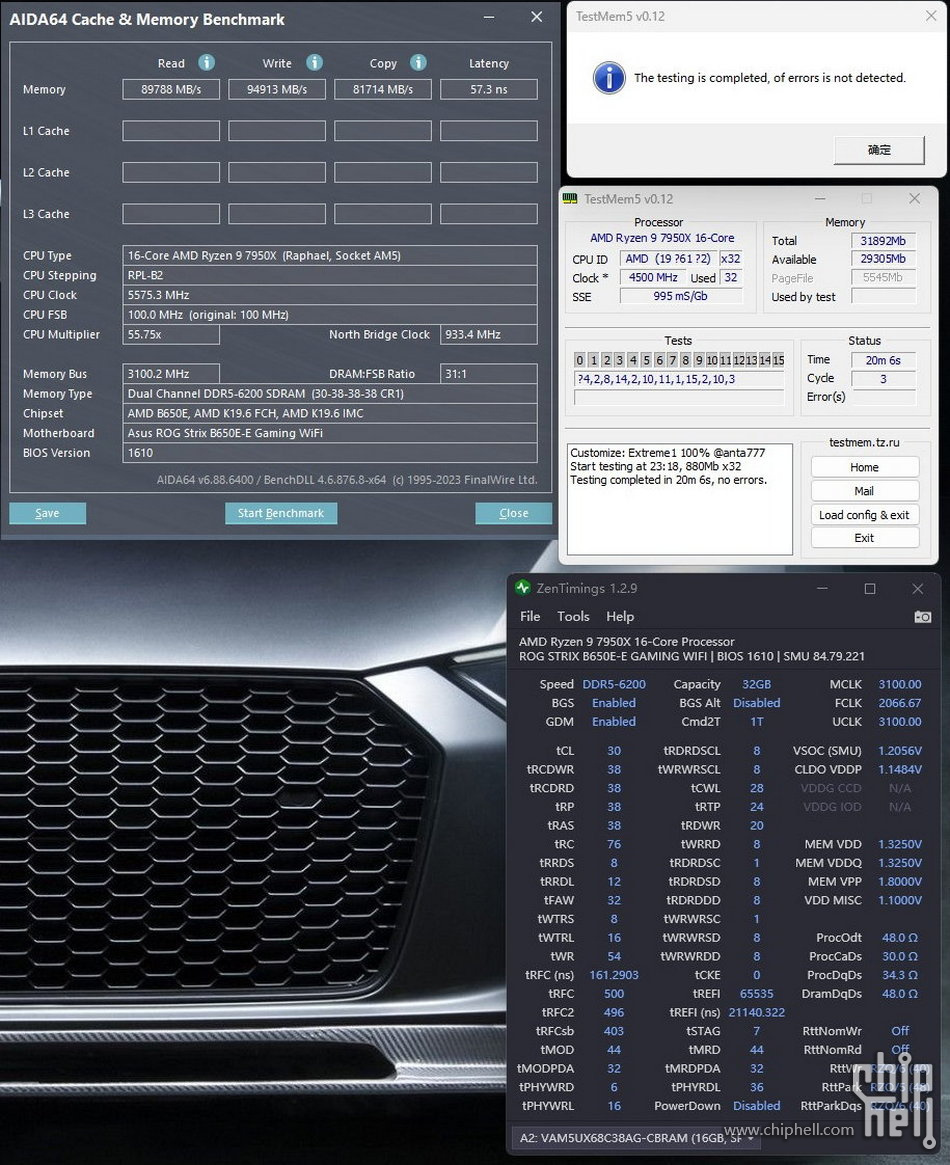The width and height of the screenshot is (950, 1165).
Task: Click the testmem.tz.ru link text
Action: (864, 442)
